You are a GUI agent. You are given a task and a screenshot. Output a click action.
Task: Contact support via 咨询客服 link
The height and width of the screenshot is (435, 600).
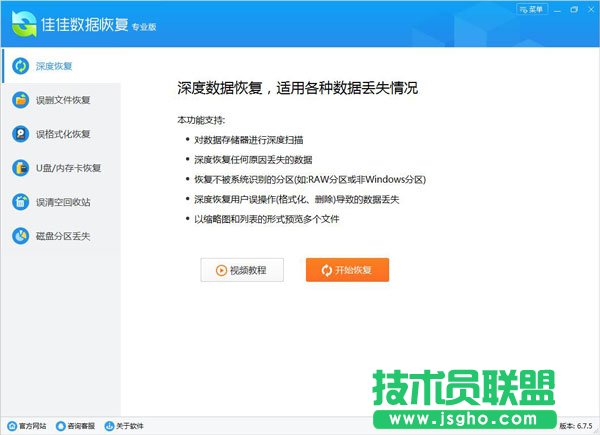click(75, 426)
